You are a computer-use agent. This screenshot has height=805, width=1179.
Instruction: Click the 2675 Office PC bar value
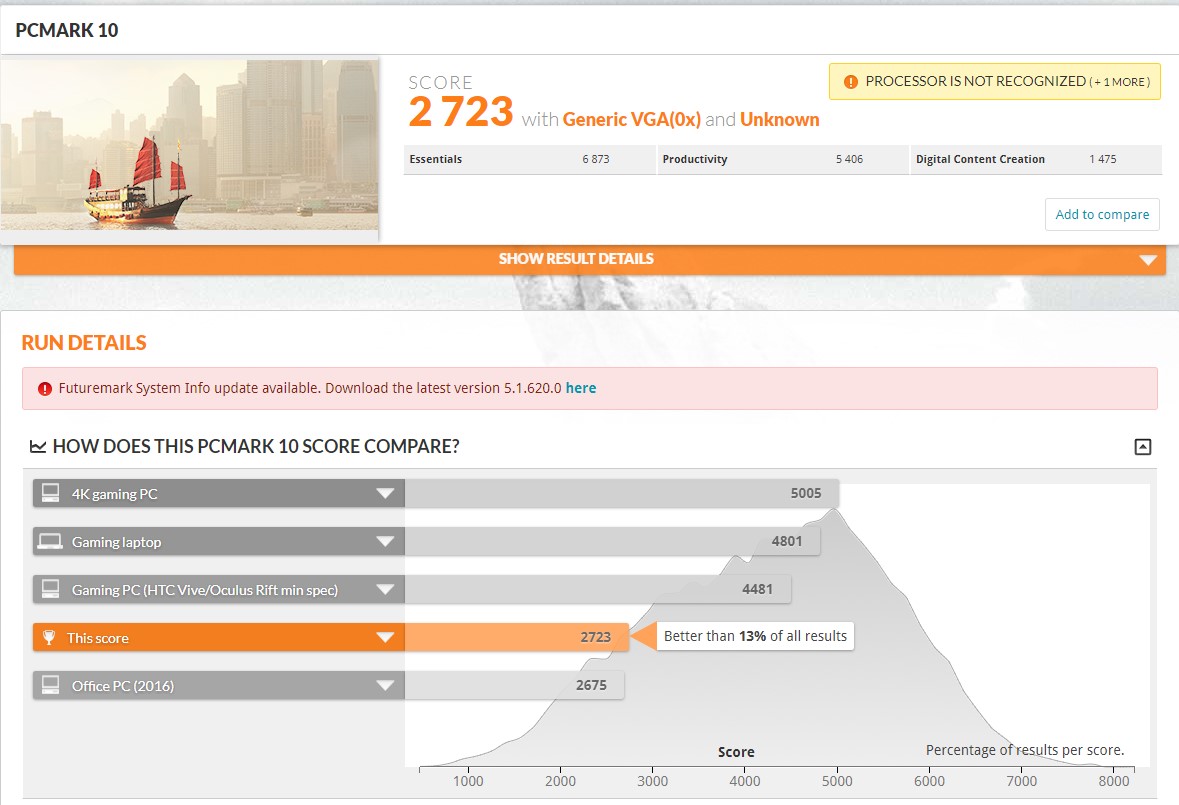point(591,685)
